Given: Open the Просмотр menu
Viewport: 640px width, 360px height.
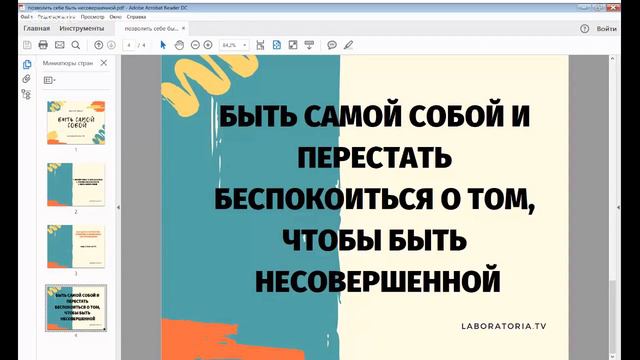Looking at the screenshot, I should pos(92,17).
